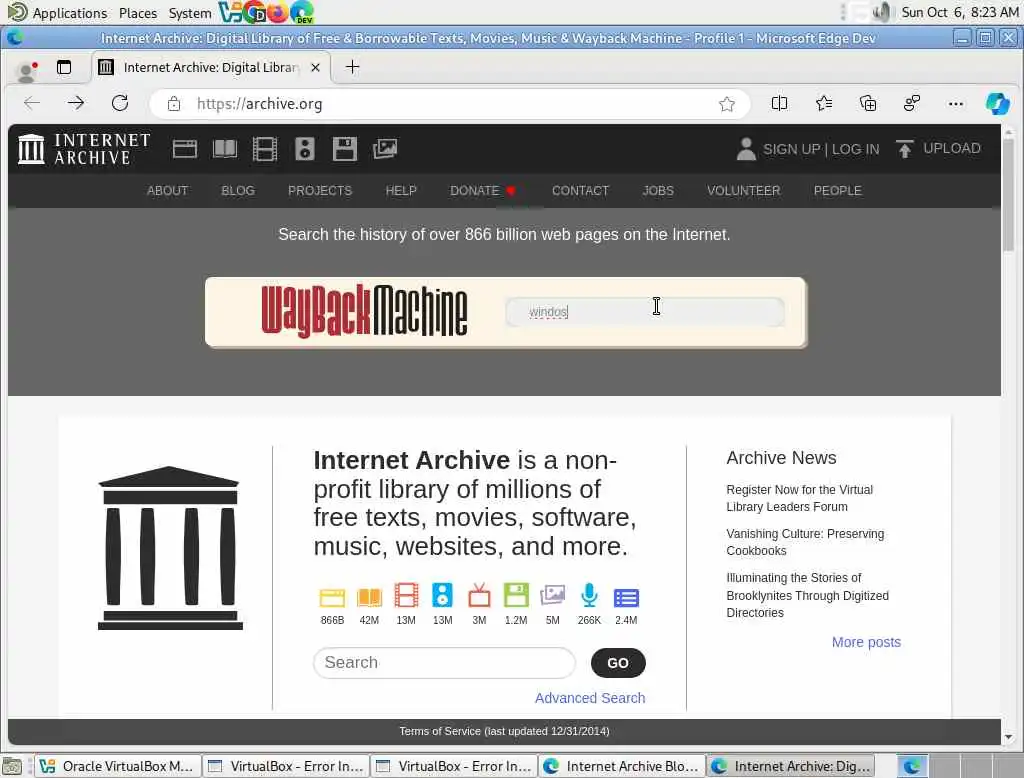Open the System menu in top panel
The image size is (1024, 778).
click(190, 13)
